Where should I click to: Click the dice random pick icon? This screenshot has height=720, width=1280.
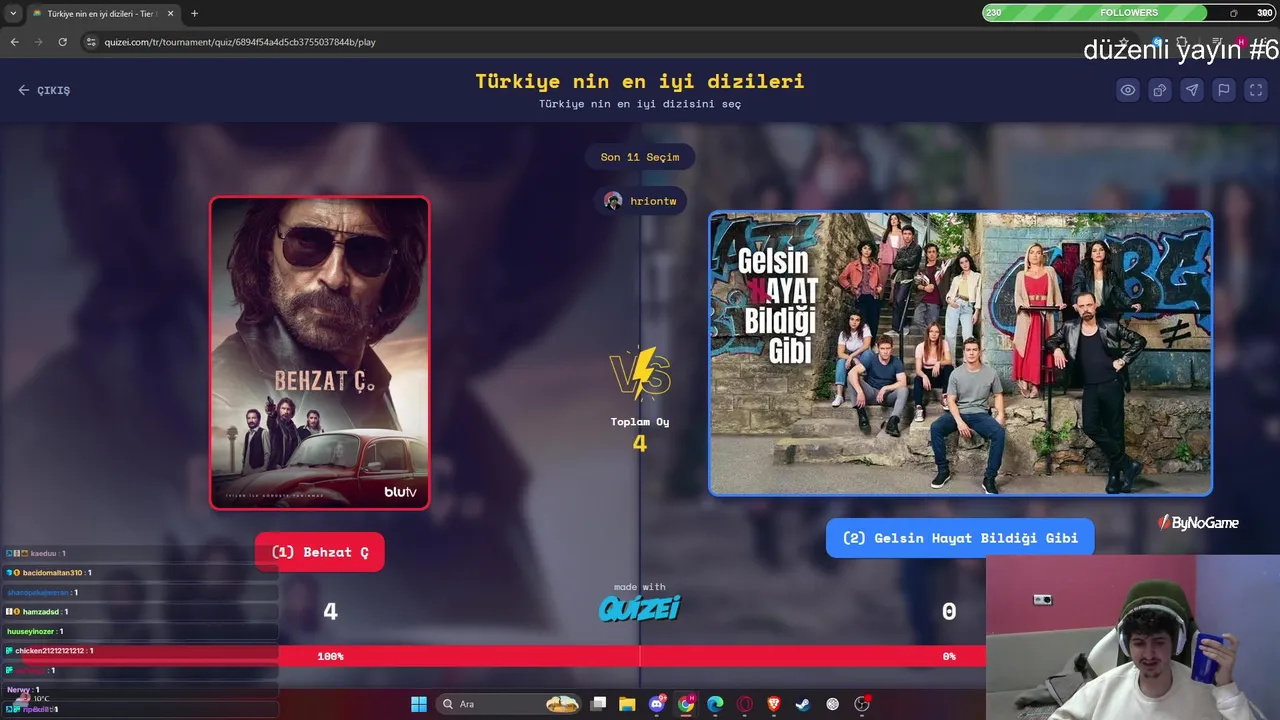(x=1160, y=90)
